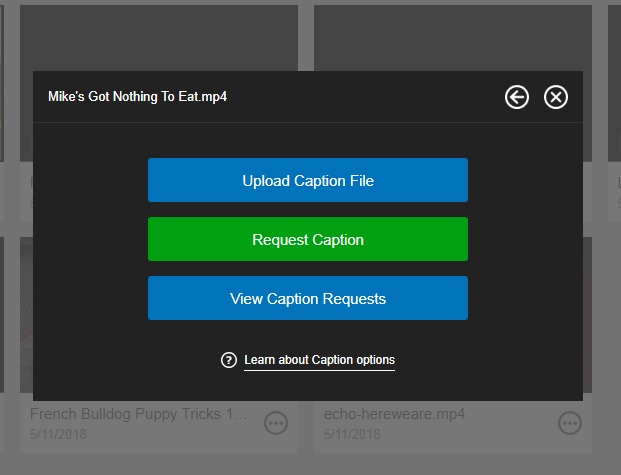Image resolution: width=621 pixels, height=475 pixels.
Task: Select the echo-hereweare.mp4 file name
Action: 394,414
